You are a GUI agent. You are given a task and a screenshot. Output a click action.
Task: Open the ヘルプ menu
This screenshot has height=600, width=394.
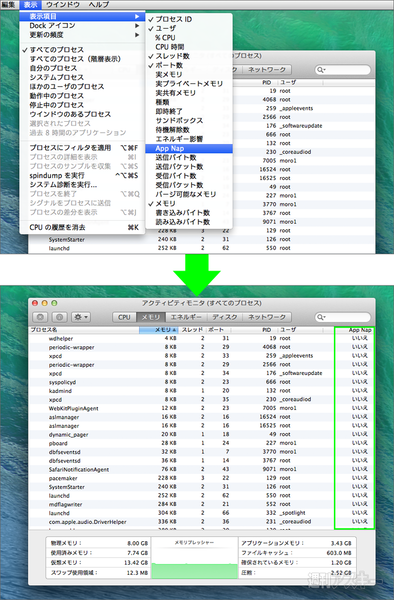[99, 5]
